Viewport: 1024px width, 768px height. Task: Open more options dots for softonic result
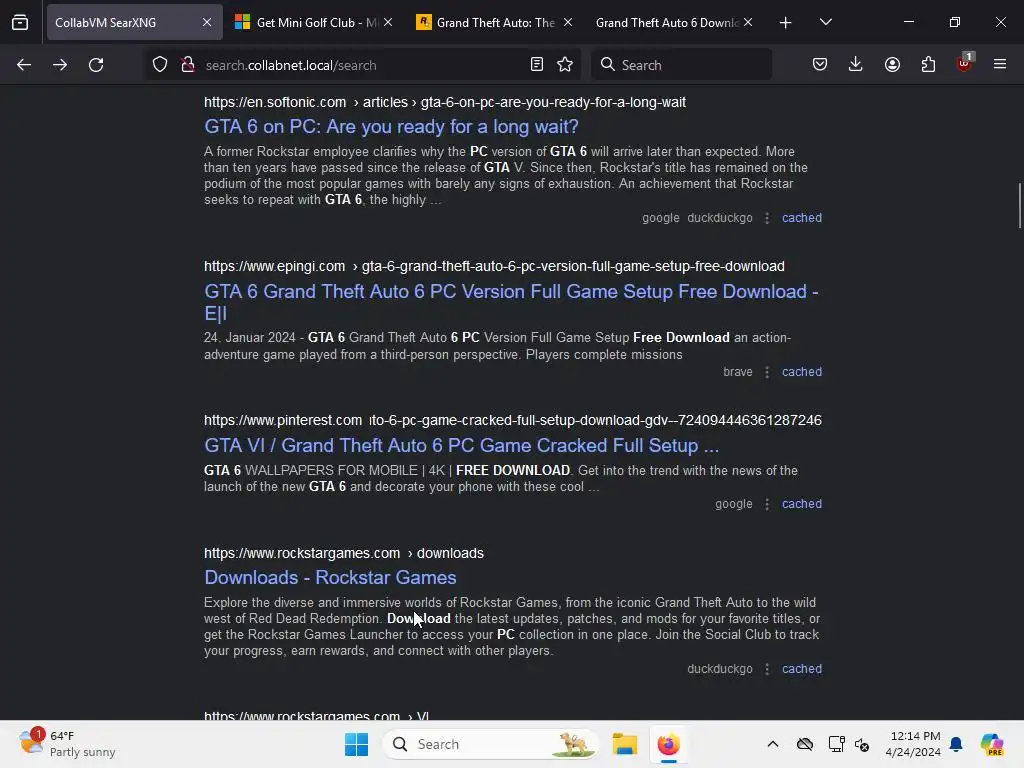[767, 218]
